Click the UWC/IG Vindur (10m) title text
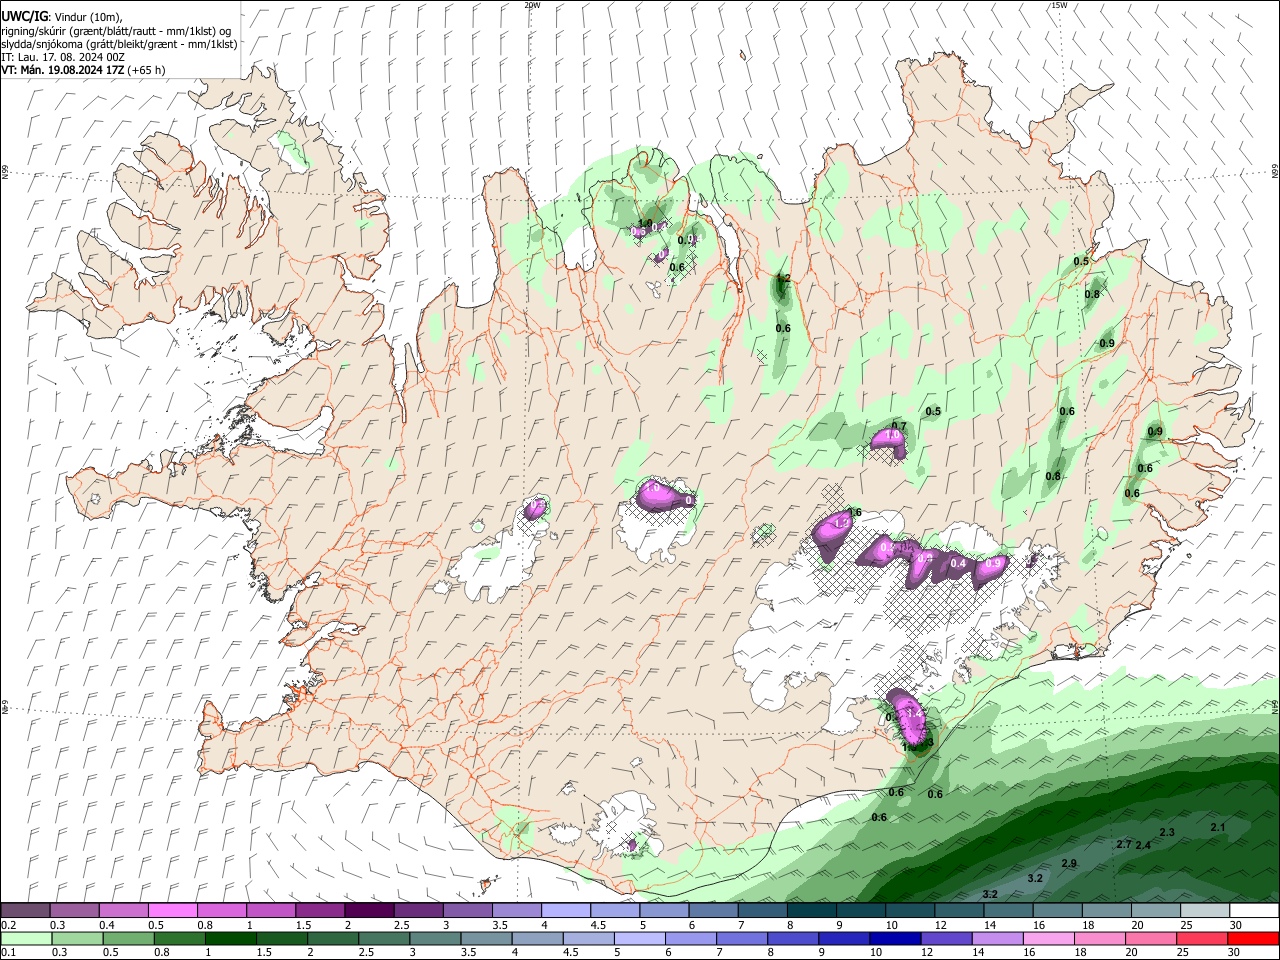Screen dimensions: 1280x960 pyautogui.click(x=62, y=15)
